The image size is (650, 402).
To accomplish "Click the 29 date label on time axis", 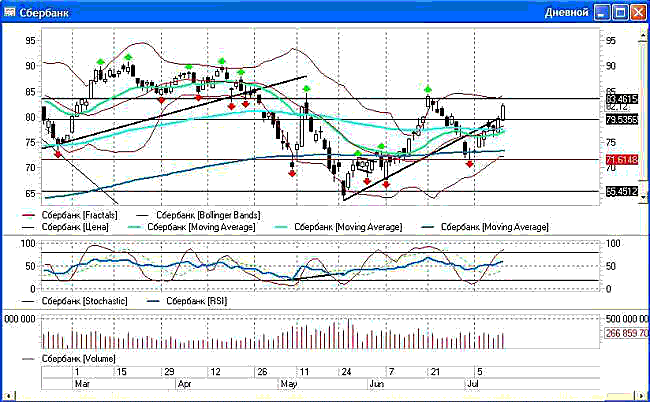I will pos(169,372).
